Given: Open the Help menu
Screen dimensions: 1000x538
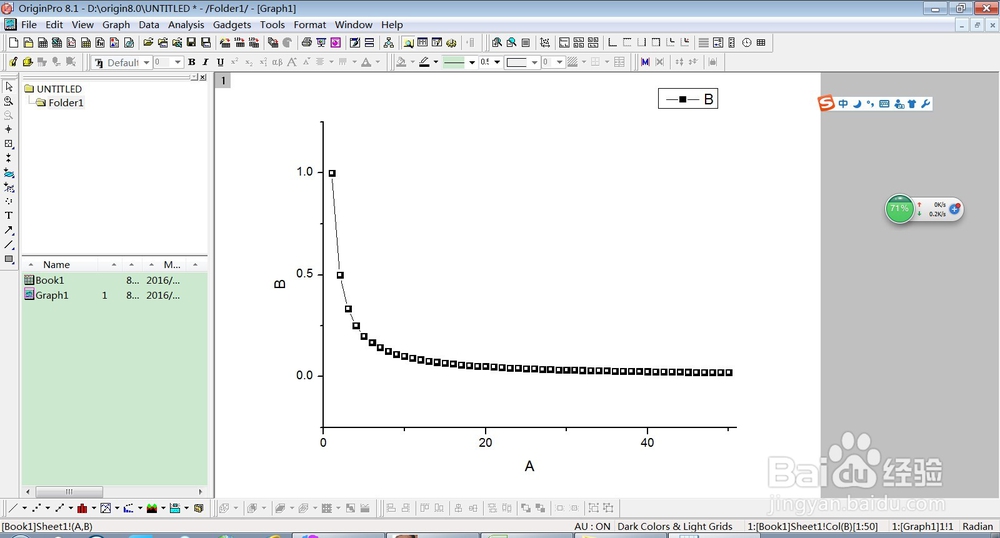Looking at the screenshot, I should pyautogui.click(x=392, y=24).
